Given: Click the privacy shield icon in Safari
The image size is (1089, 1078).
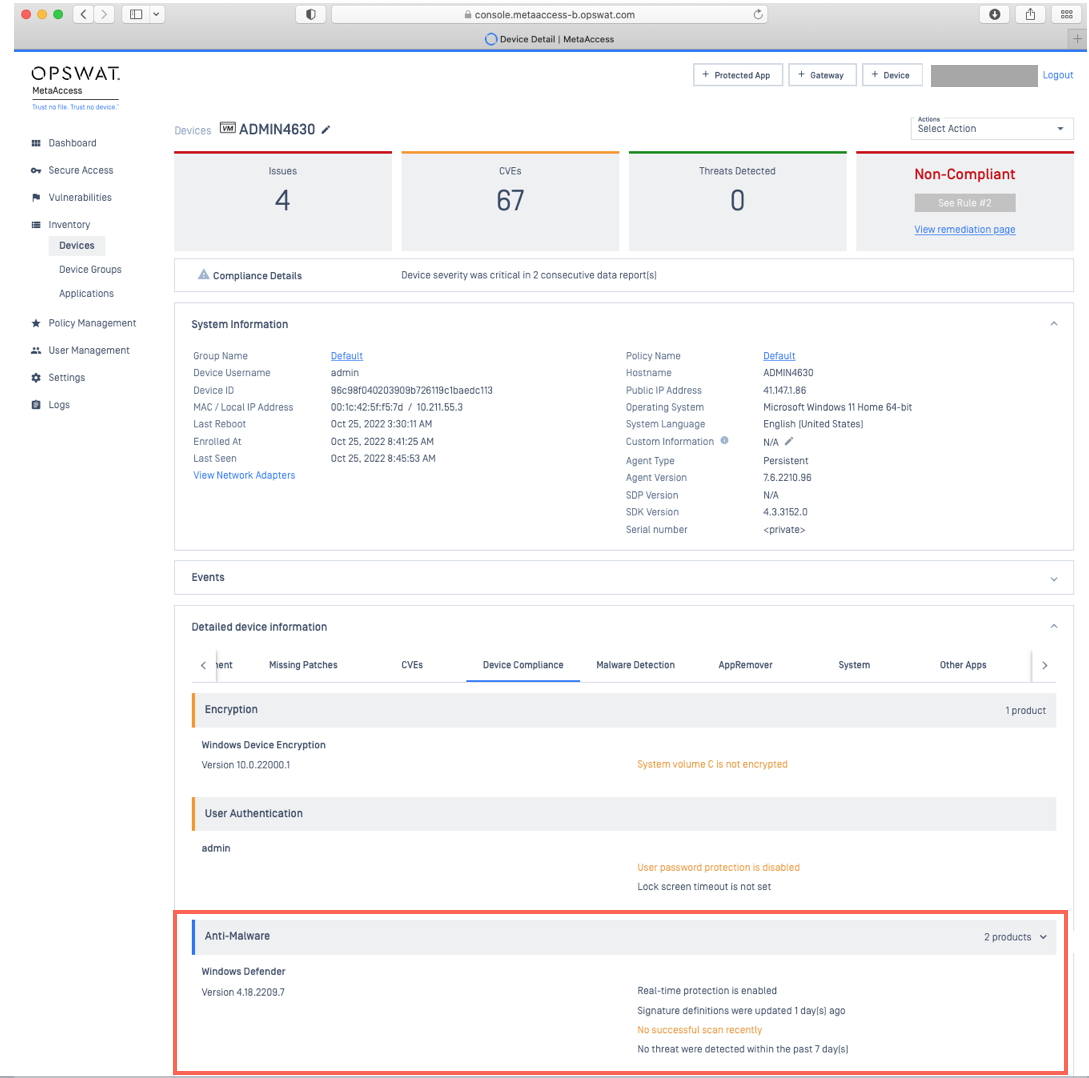Looking at the screenshot, I should (310, 14).
